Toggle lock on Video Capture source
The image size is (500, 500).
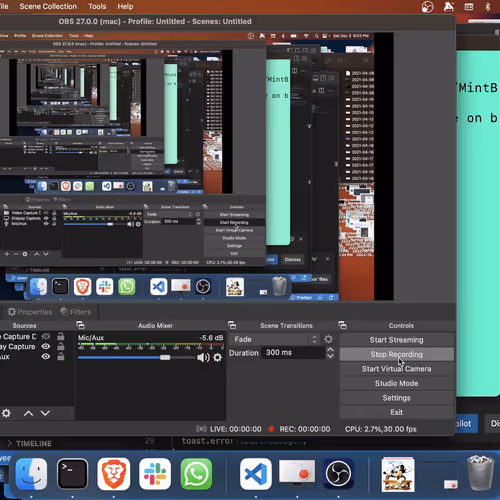pos(61,336)
